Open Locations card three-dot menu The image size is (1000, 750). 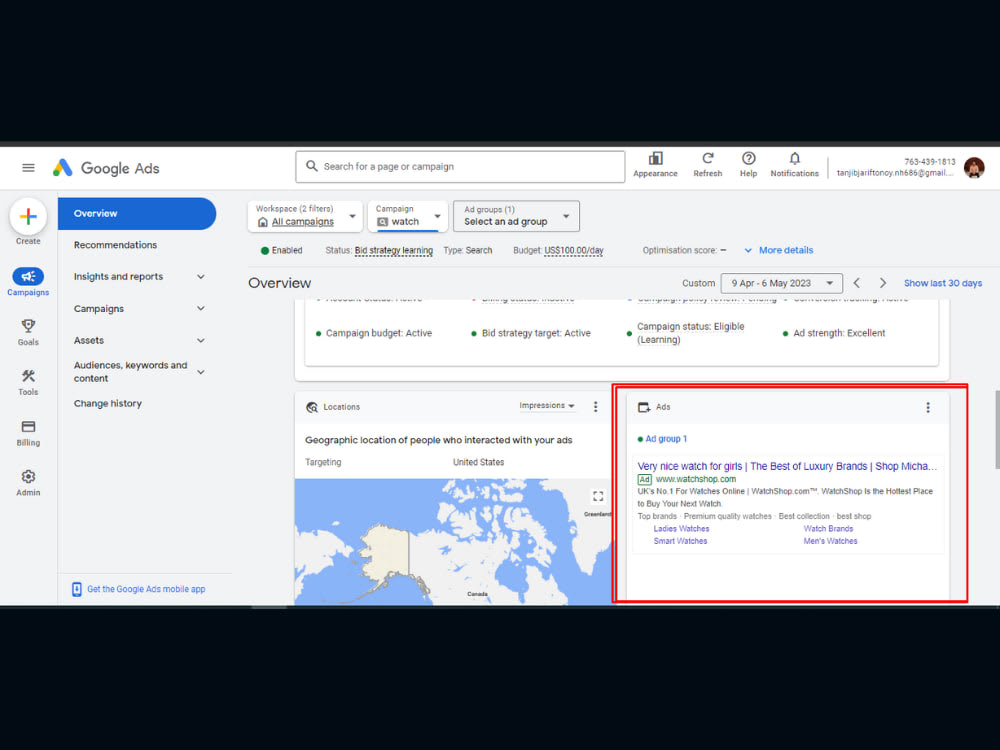pyautogui.click(x=596, y=407)
